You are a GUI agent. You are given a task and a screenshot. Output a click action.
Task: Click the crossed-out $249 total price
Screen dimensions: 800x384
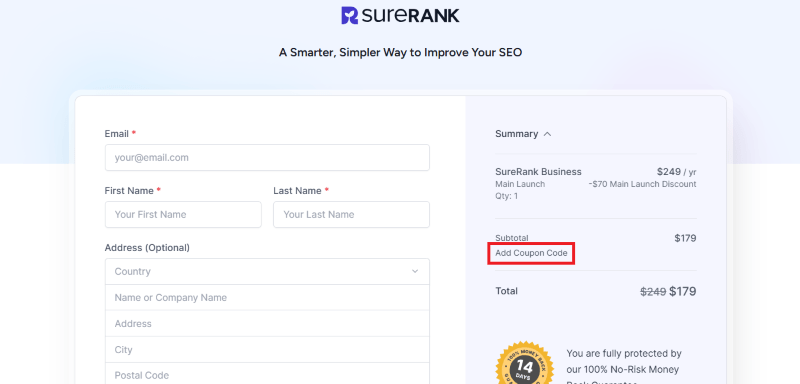pyautogui.click(x=653, y=292)
